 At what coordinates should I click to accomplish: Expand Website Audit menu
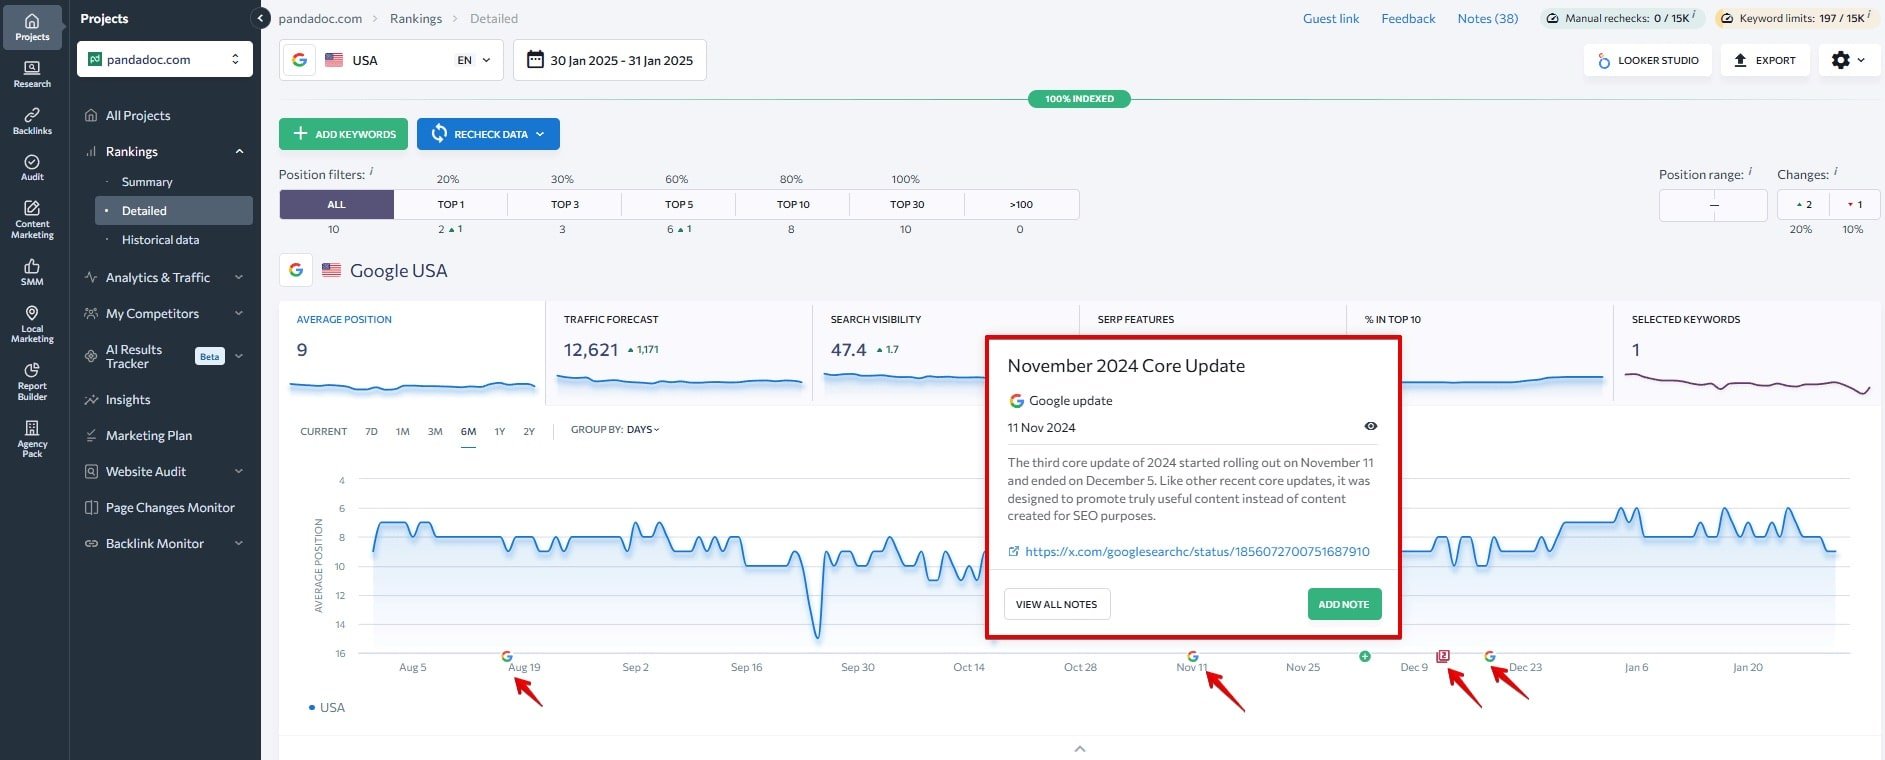[239, 471]
